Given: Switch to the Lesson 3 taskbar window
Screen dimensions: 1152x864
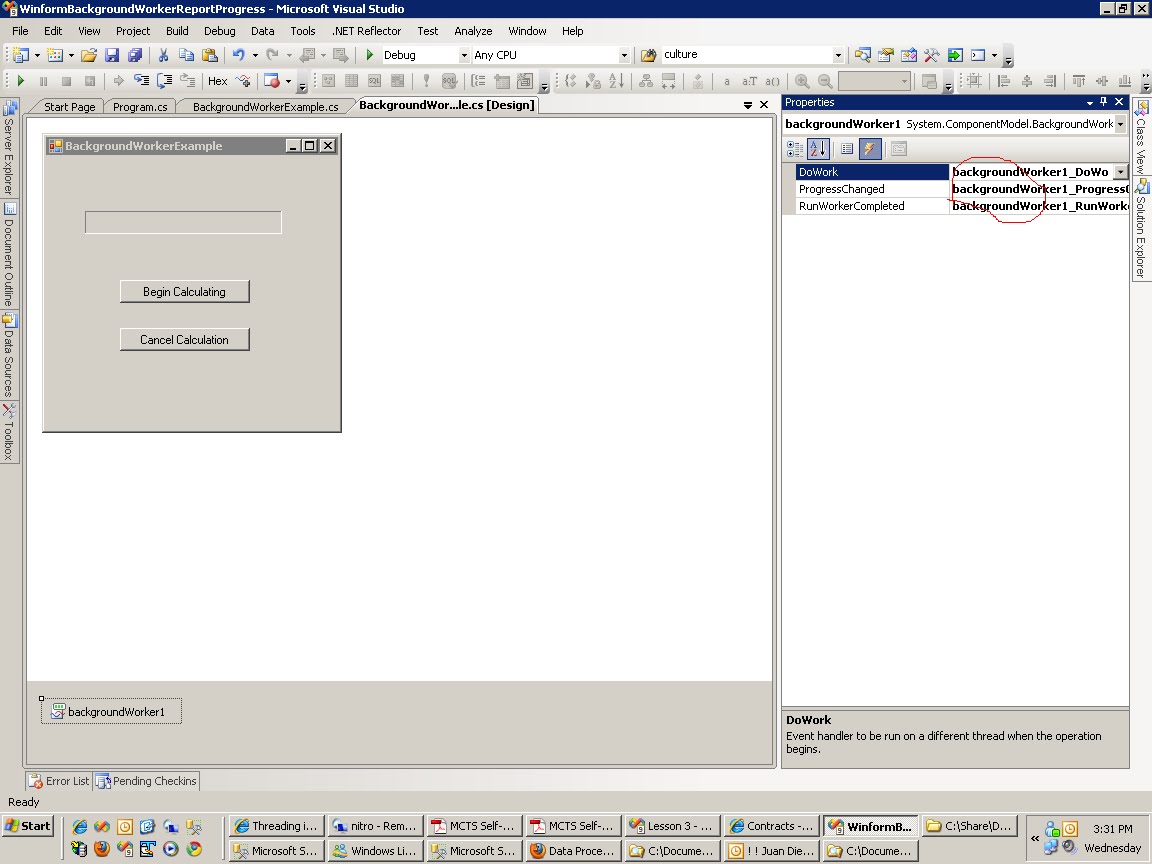Looking at the screenshot, I should [672, 827].
